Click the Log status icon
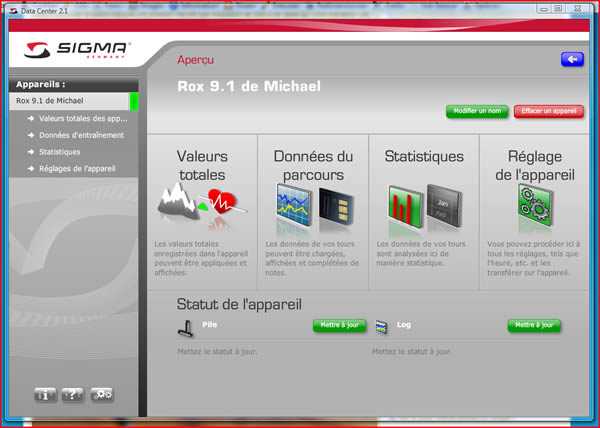The width and height of the screenshot is (600, 428). [381, 327]
